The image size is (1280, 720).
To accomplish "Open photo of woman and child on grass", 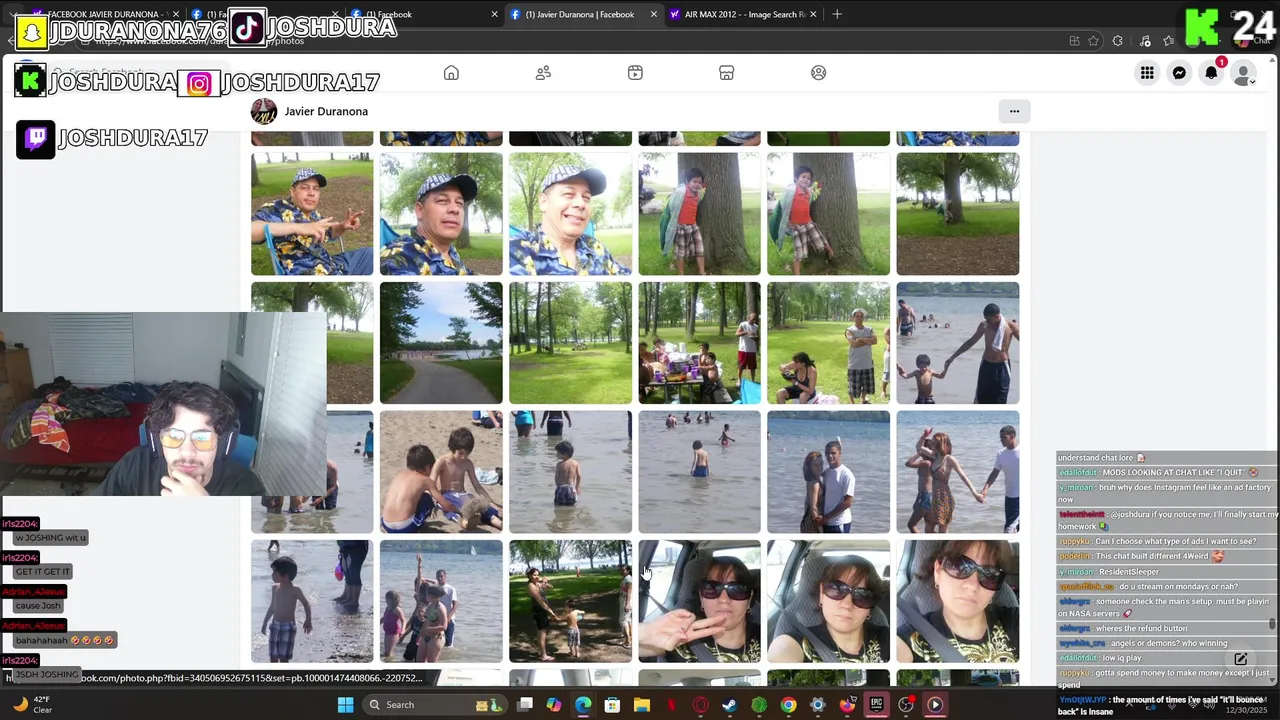I will (x=570, y=601).
